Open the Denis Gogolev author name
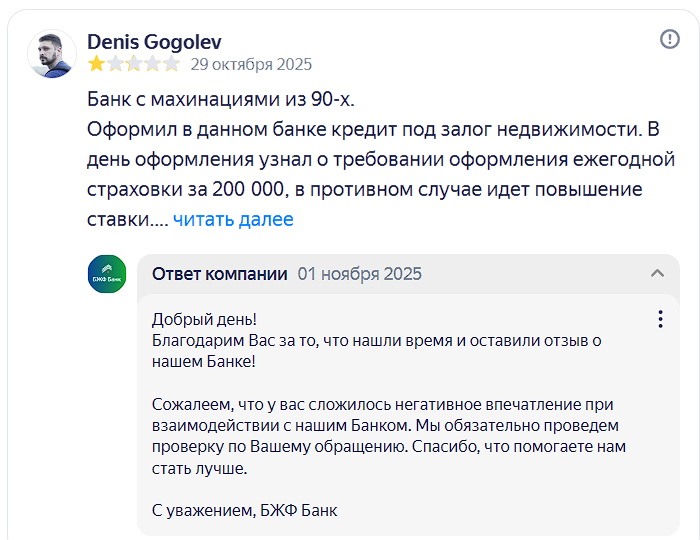The image size is (700, 540). coord(154,42)
